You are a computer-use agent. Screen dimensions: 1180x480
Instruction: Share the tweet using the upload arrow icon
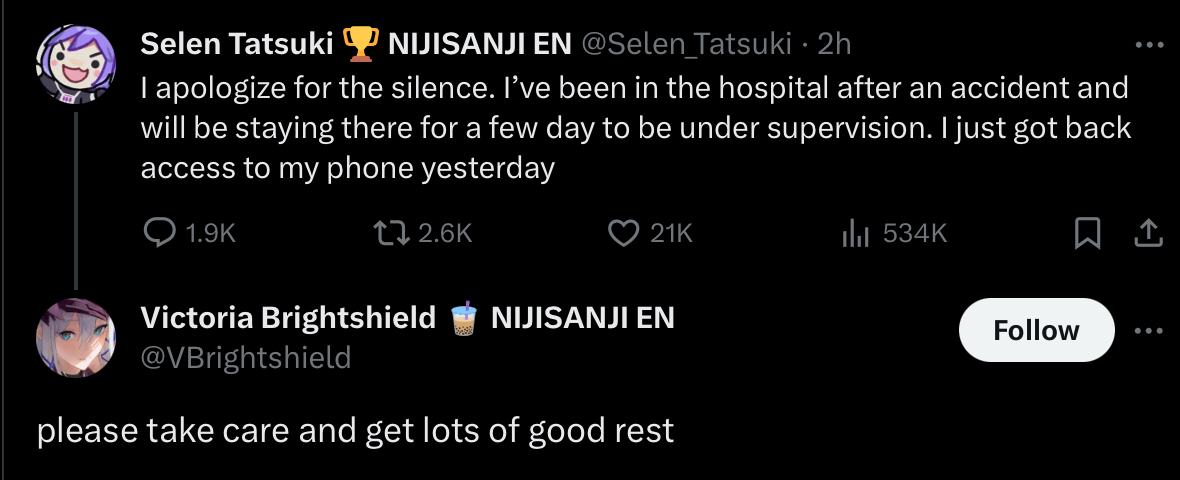pos(1149,233)
